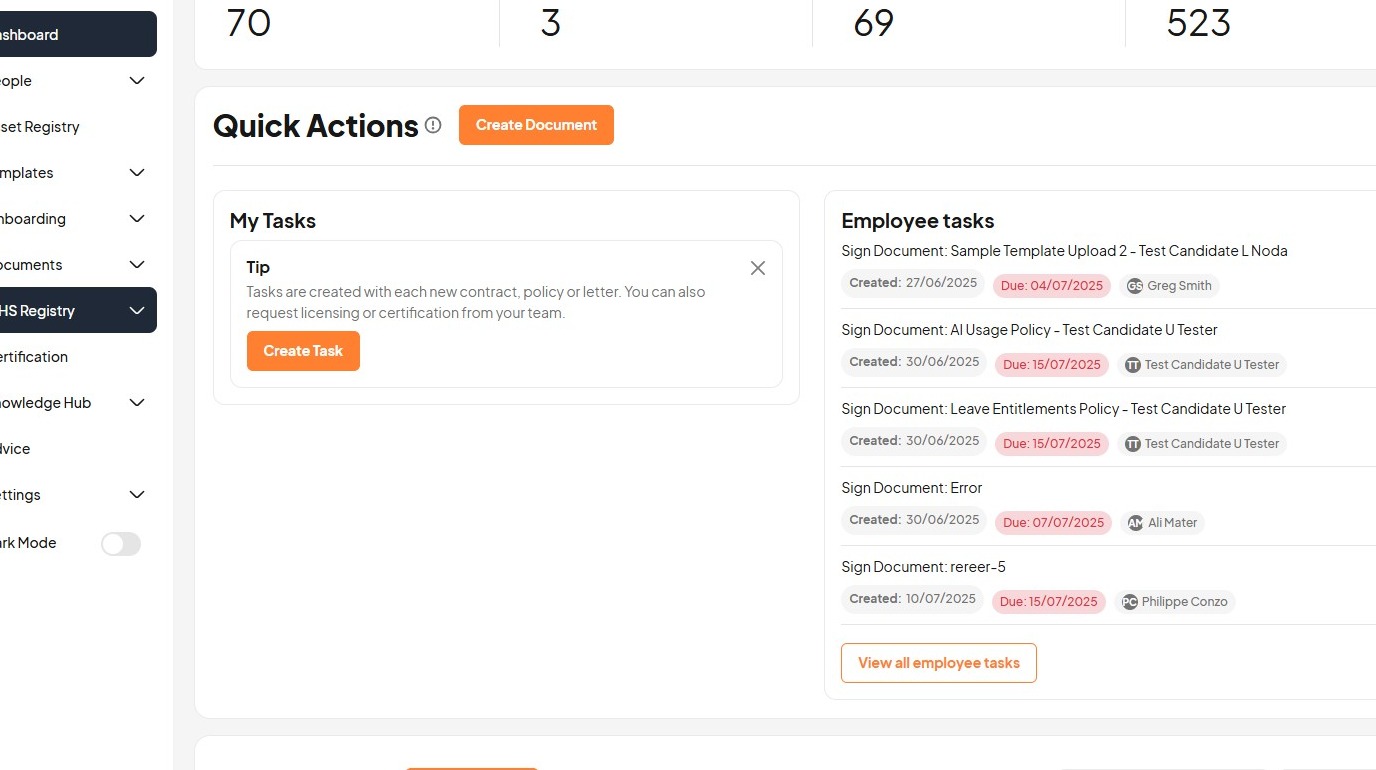The height and width of the screenshot is (770, 1376).
Task: Open View all employee tasks
Action: pos(938,663)
